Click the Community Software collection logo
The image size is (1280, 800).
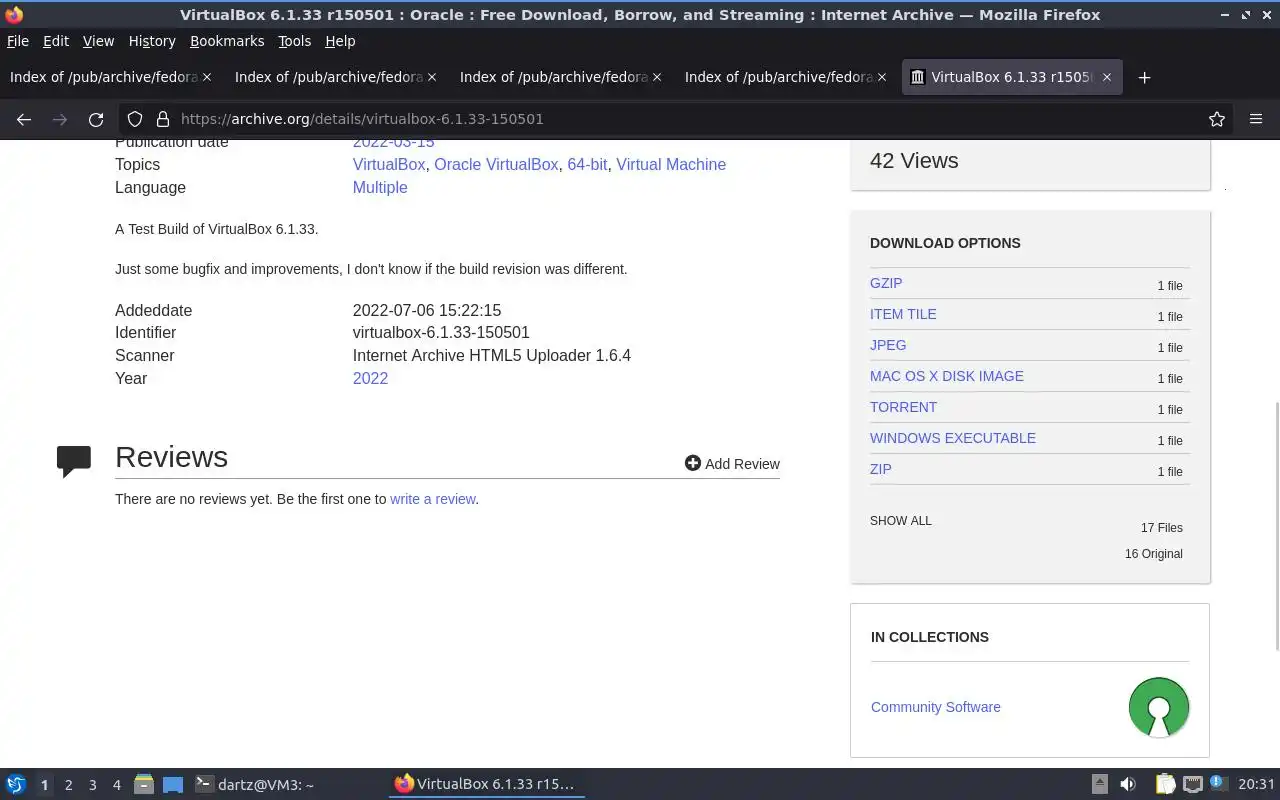coord(1159,707)
